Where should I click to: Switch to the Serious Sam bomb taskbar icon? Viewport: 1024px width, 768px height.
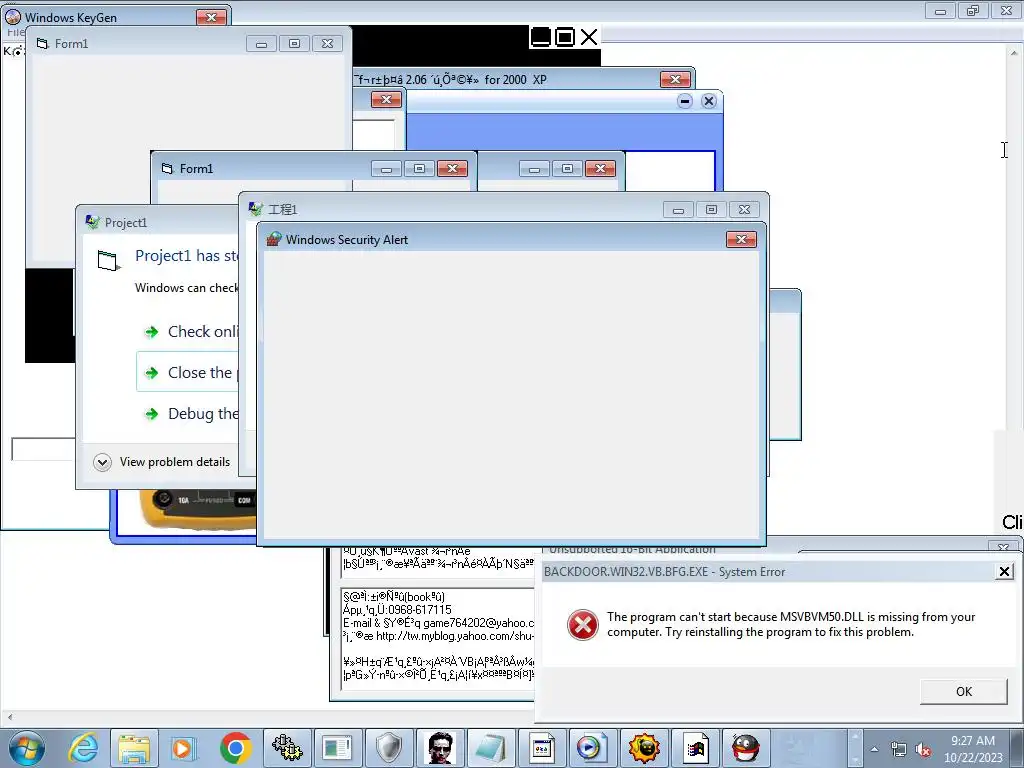(x=644, y=748)
